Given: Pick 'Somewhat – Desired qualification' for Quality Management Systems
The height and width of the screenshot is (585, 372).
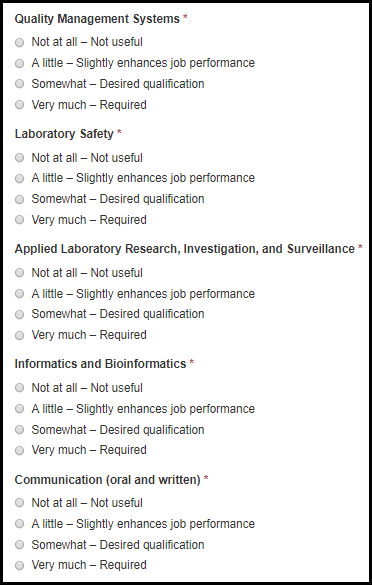Looking at the screenshot, I should (x=19, y=84).
